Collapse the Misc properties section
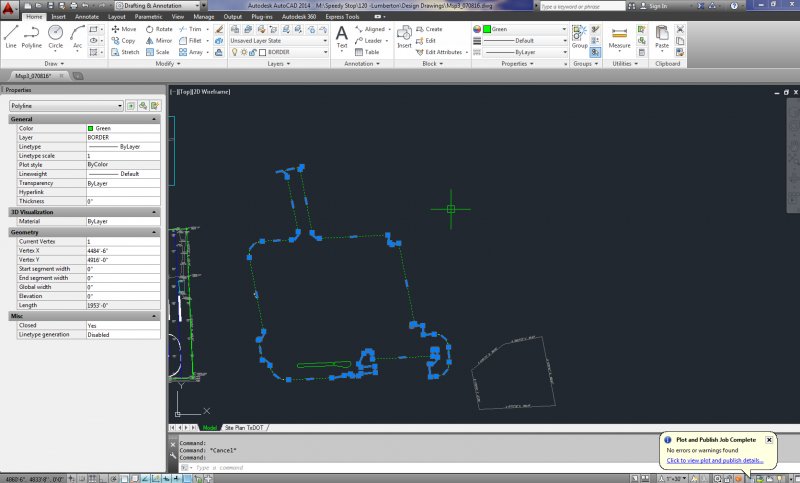The height and width of the screenshot is (483, 800). 154,316
